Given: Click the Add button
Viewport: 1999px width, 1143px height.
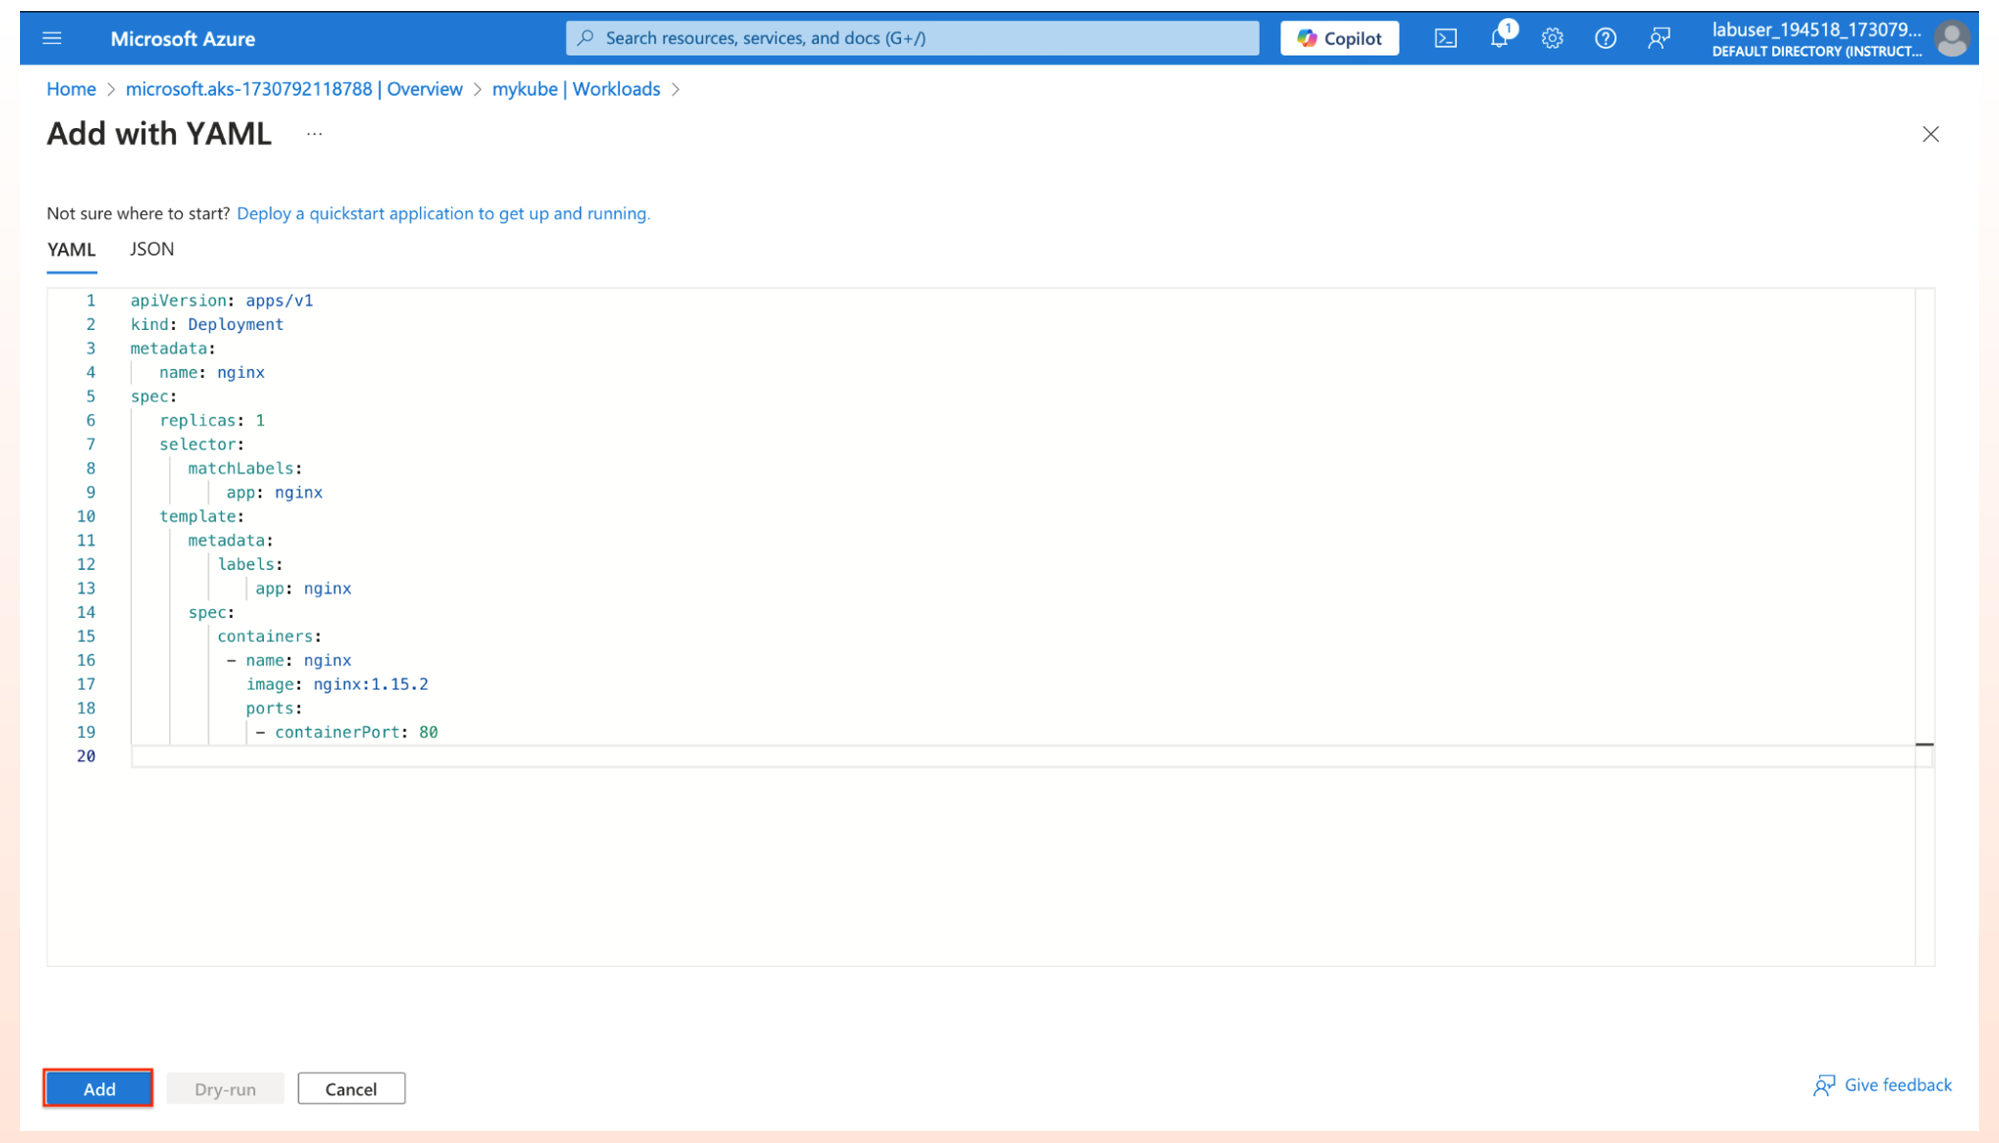Looking at the screenshot, I should [98, 1088].
